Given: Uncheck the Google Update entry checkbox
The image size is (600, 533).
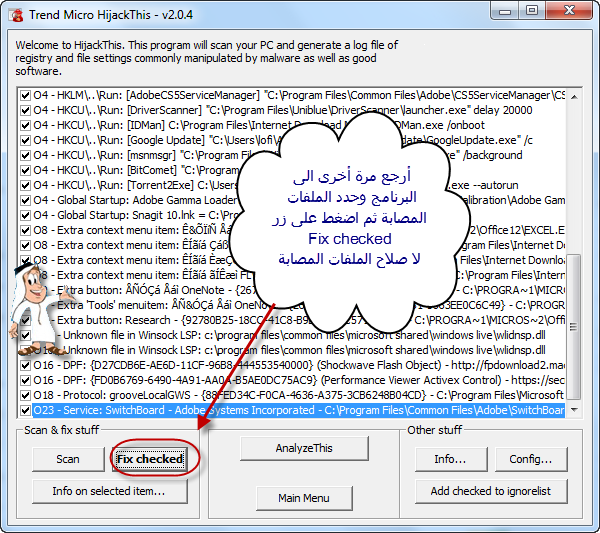Looking at the screenshot, I should coord(25,140).
